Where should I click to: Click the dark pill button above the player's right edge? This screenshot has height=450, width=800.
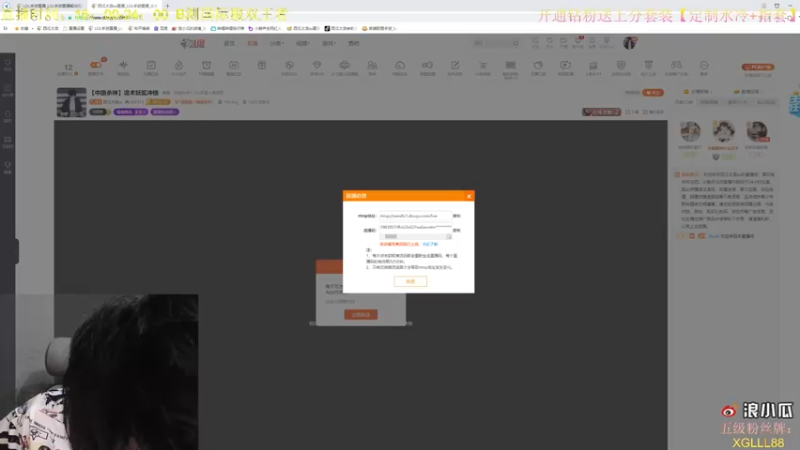[602, 112]
